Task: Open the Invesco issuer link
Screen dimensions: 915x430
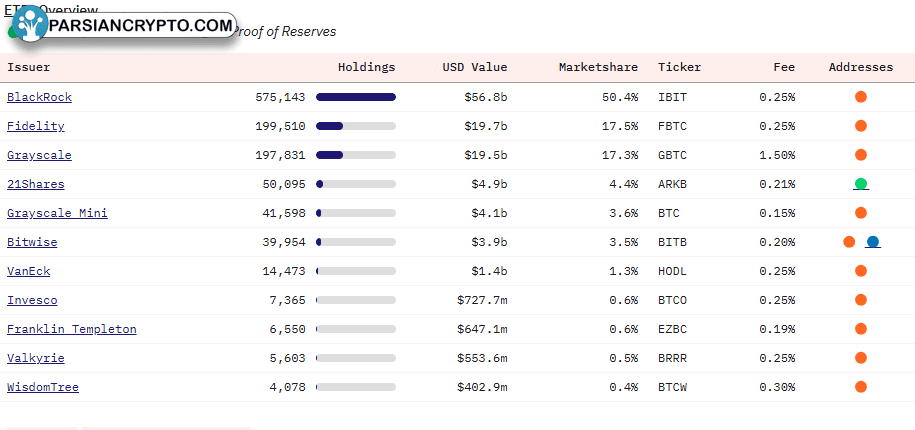Action: coord(32,300)
